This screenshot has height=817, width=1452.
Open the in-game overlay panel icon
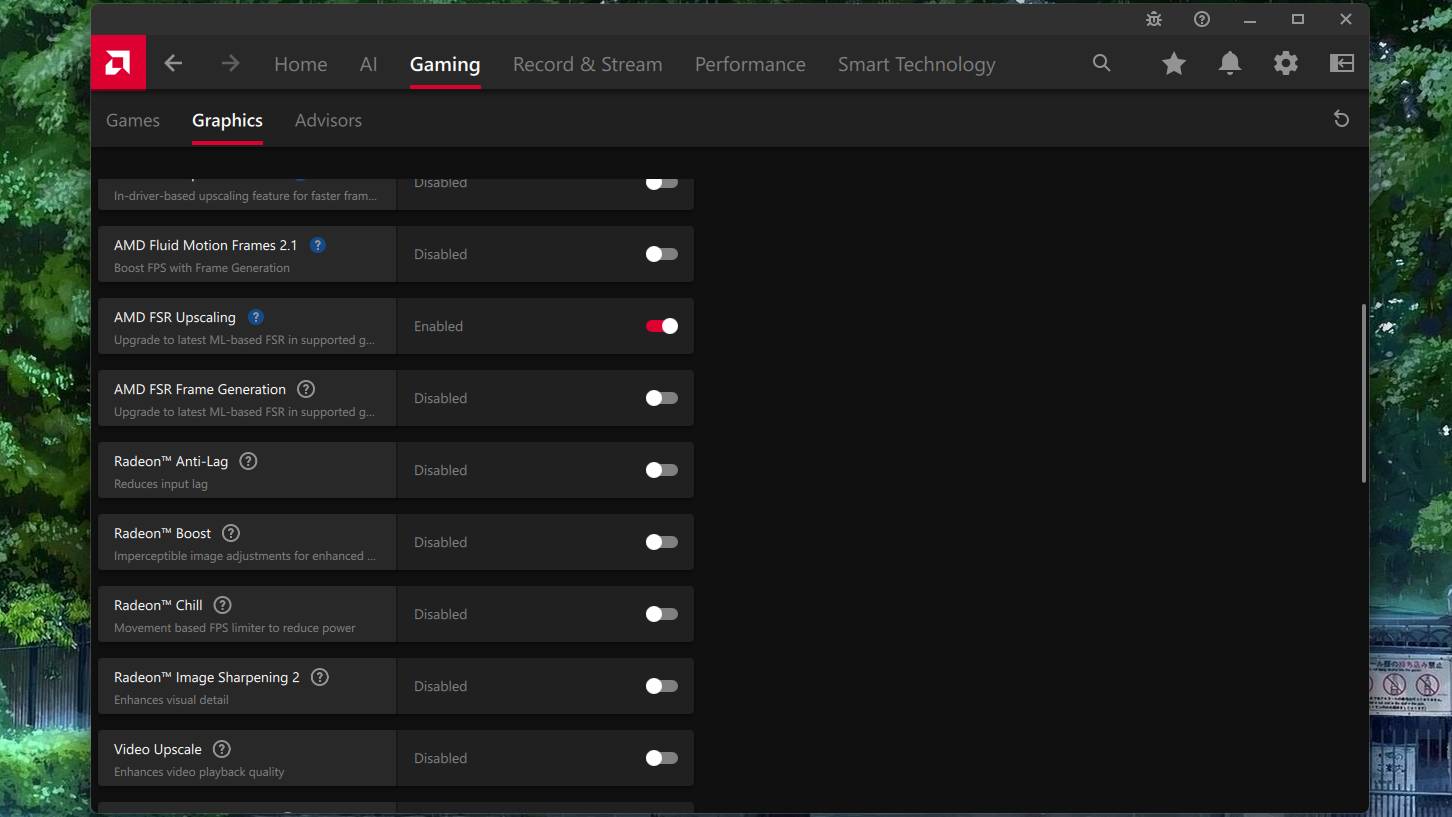(1341, 62)
